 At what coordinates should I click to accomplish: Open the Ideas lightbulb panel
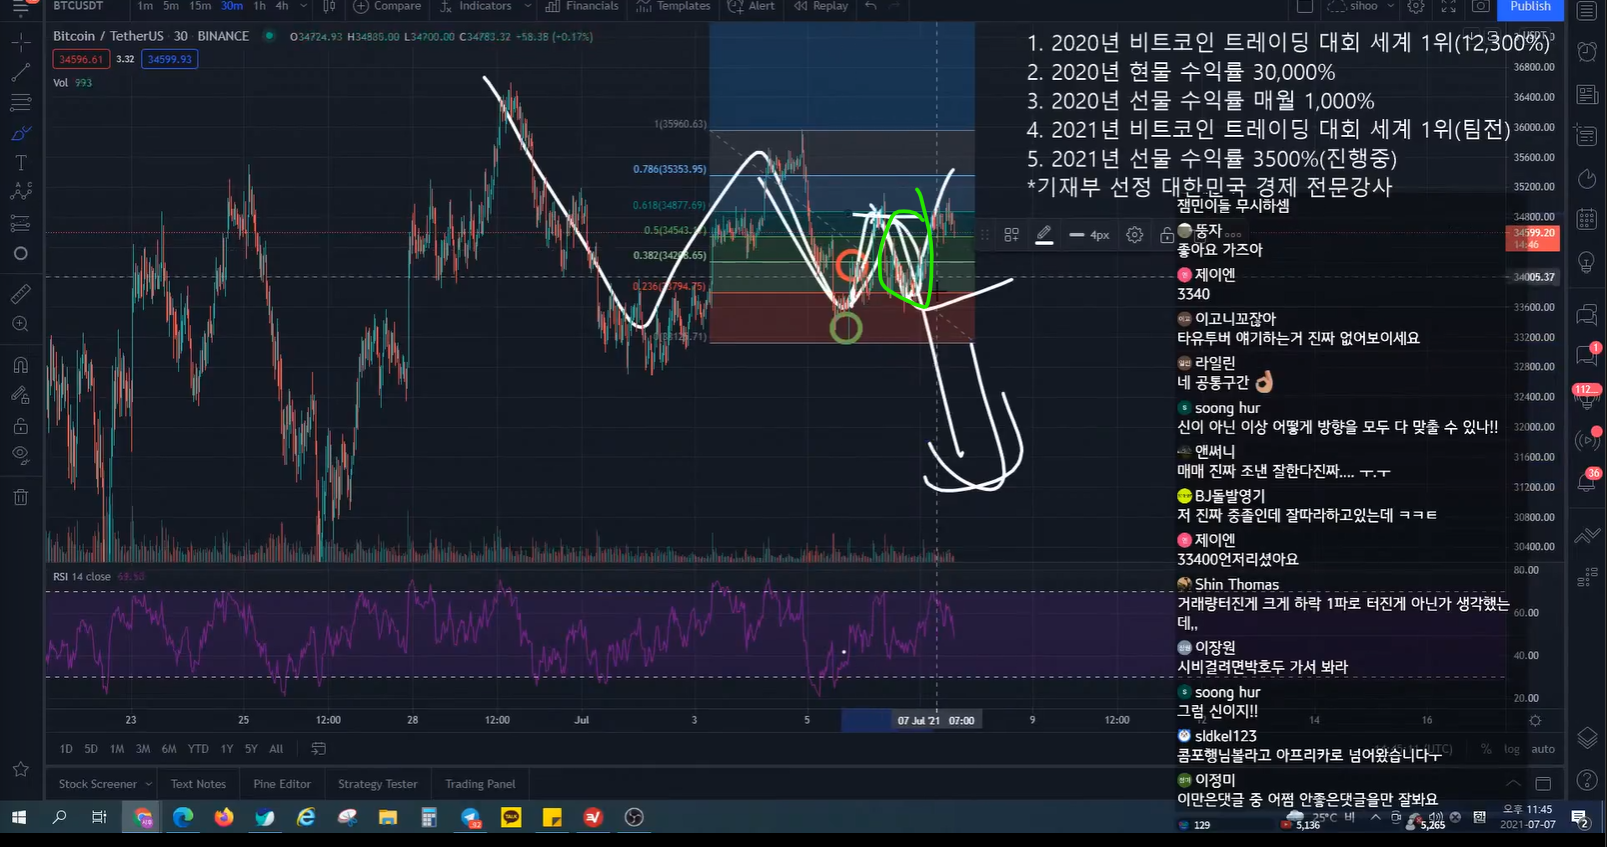(1587, 262)
